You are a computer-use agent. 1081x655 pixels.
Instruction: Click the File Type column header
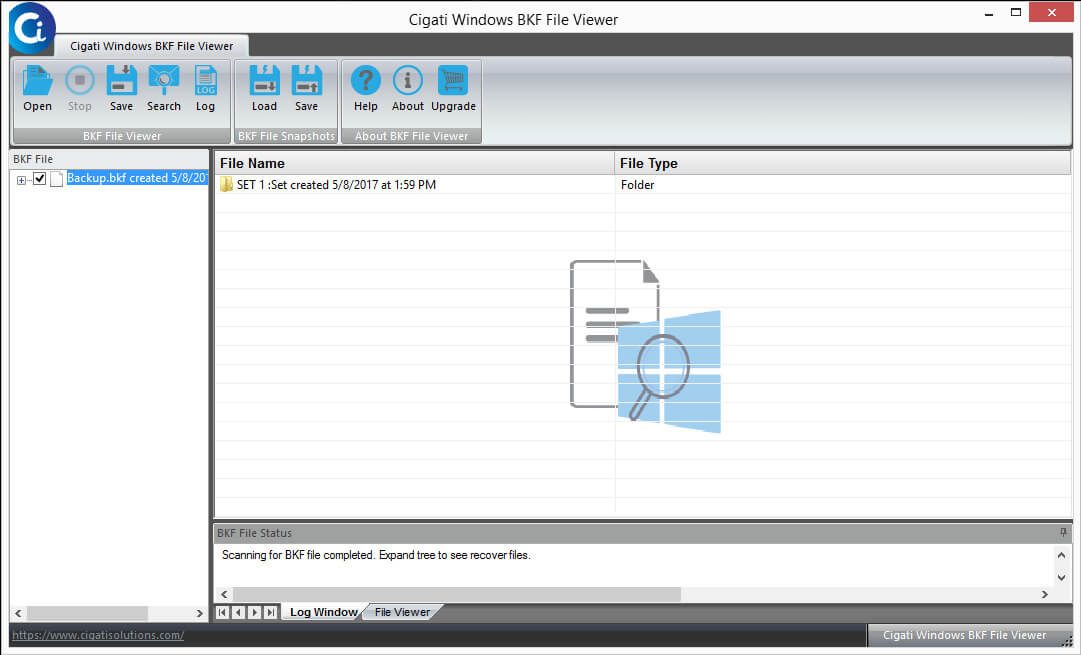coord(842,163)
